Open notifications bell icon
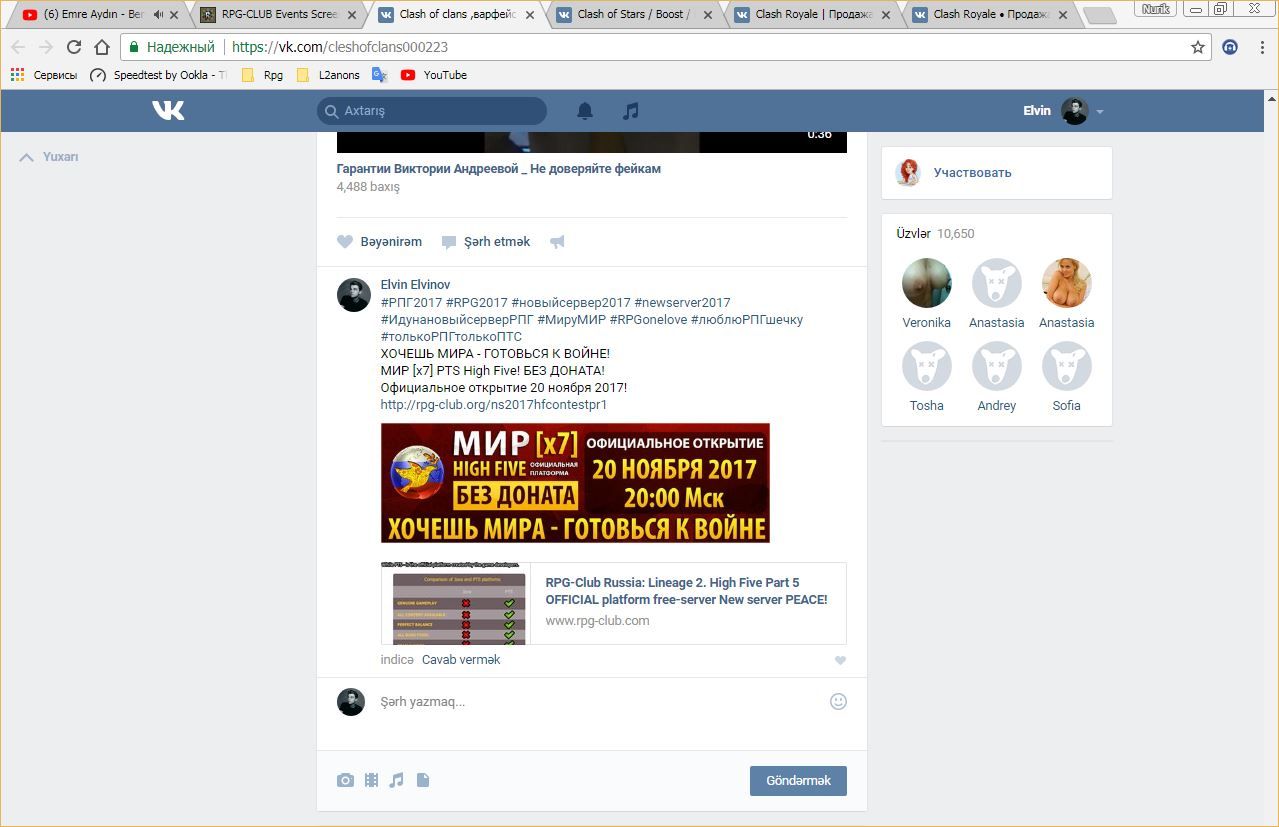This screenshot has height=827, width=1279. click(x=585, y=111)
